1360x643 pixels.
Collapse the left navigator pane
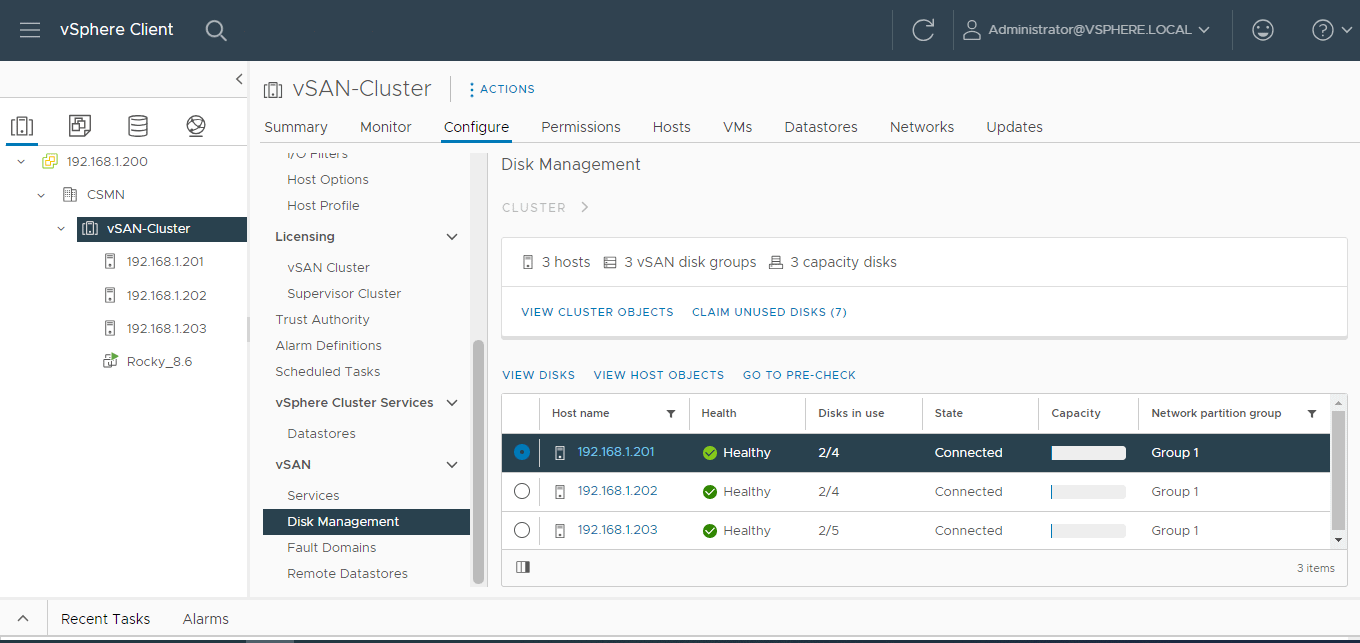(x=239, y=78)
